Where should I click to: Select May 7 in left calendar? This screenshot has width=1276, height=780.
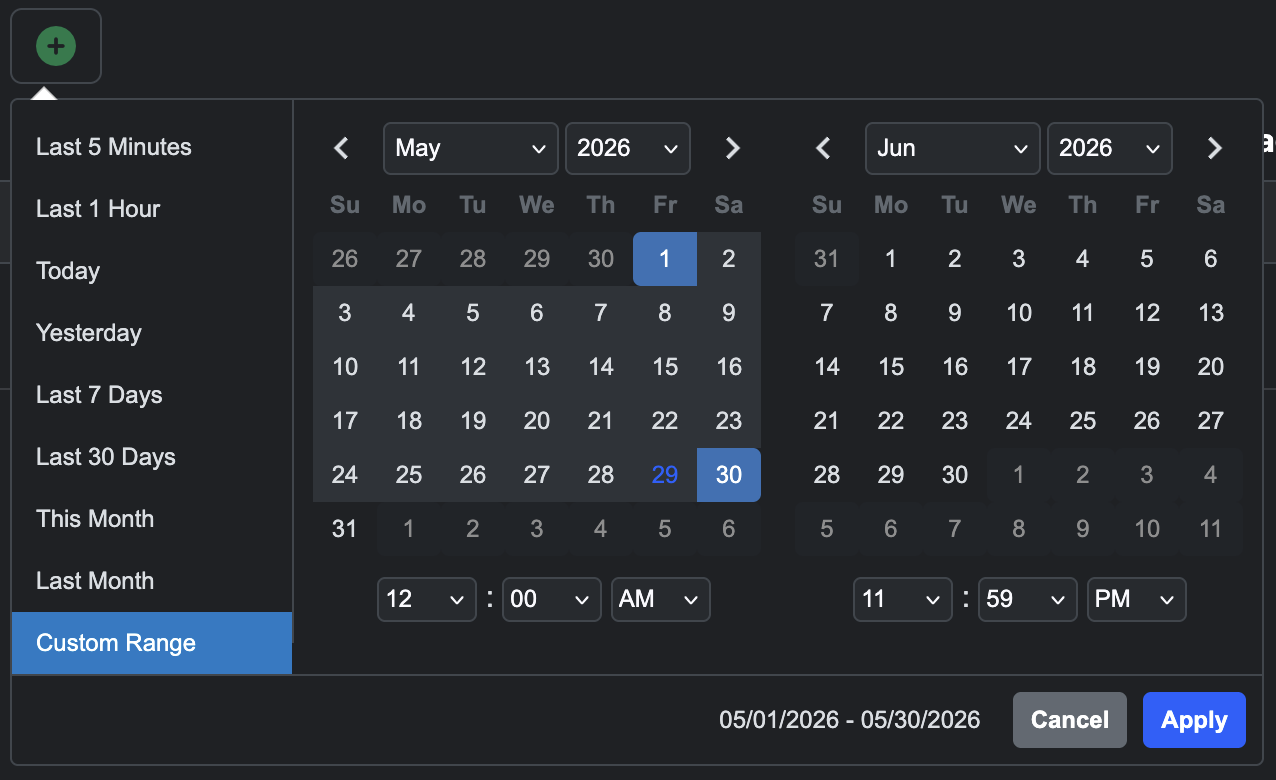pyautogui.click(x=601, y=313)
